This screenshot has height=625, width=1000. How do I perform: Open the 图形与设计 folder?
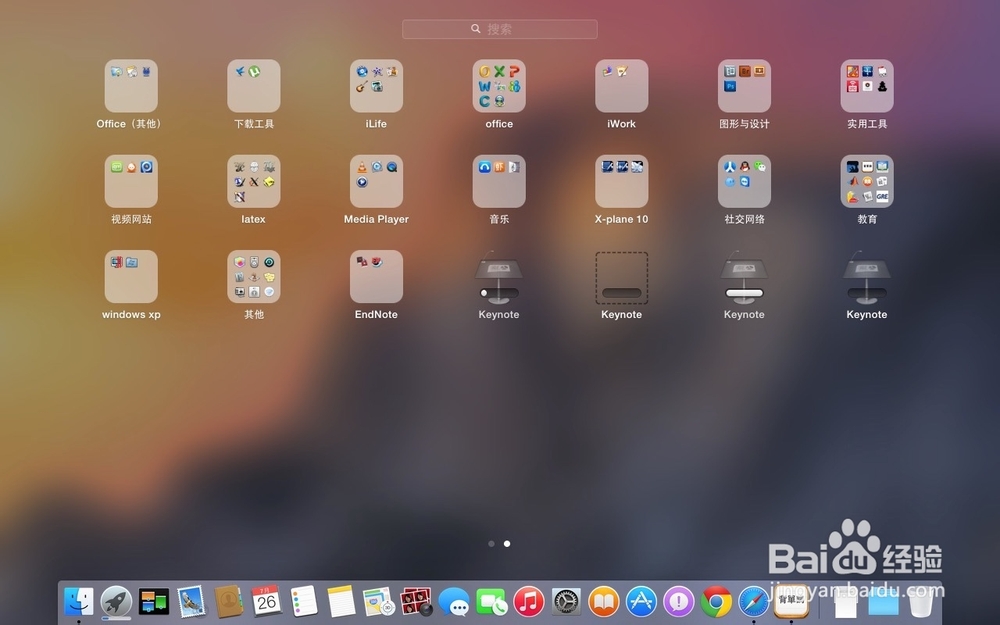744,85
